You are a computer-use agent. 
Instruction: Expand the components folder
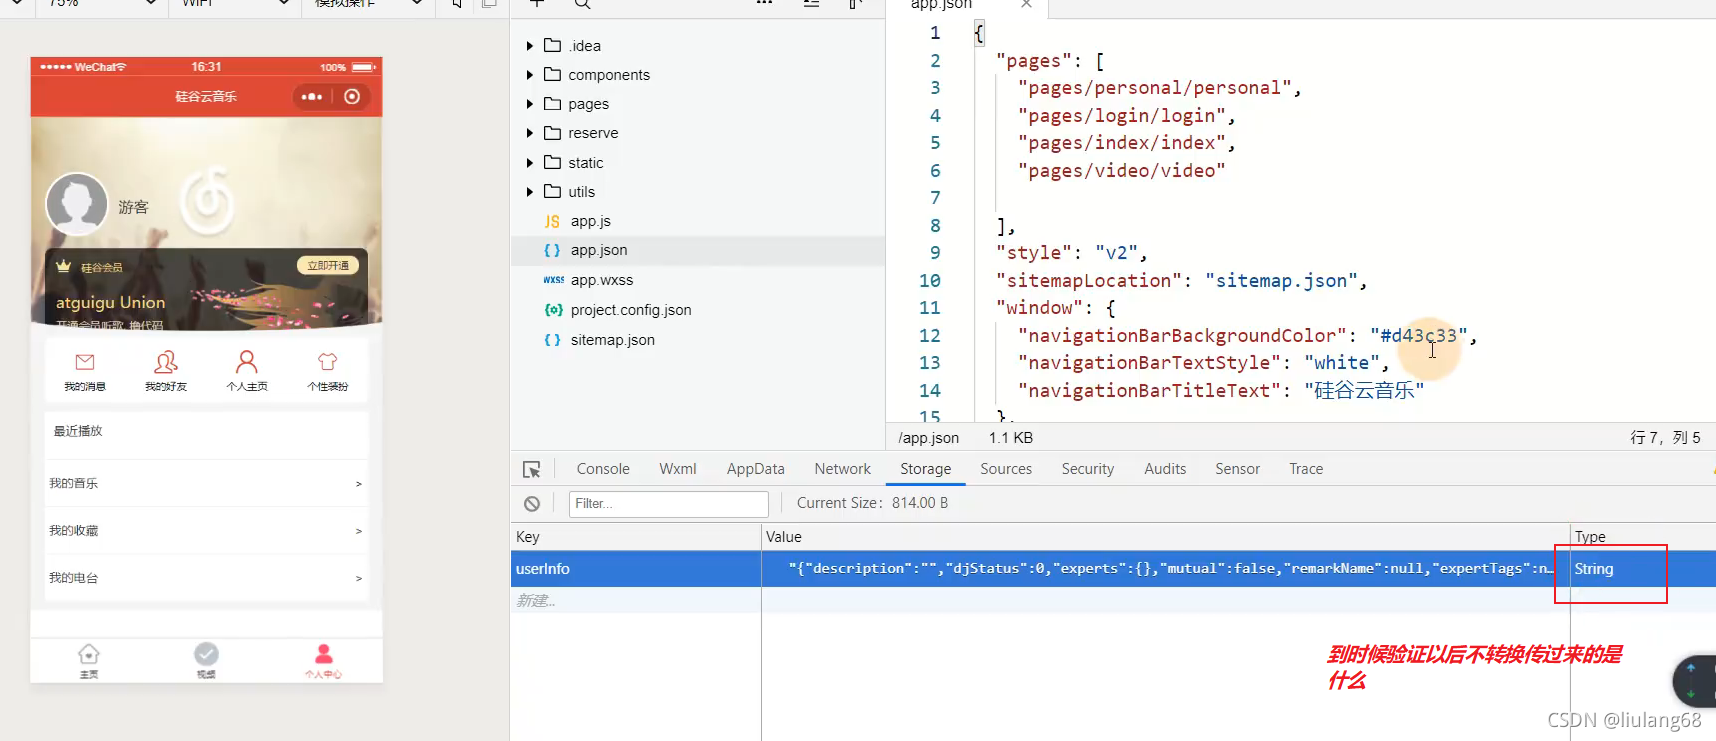click(530, 75)
